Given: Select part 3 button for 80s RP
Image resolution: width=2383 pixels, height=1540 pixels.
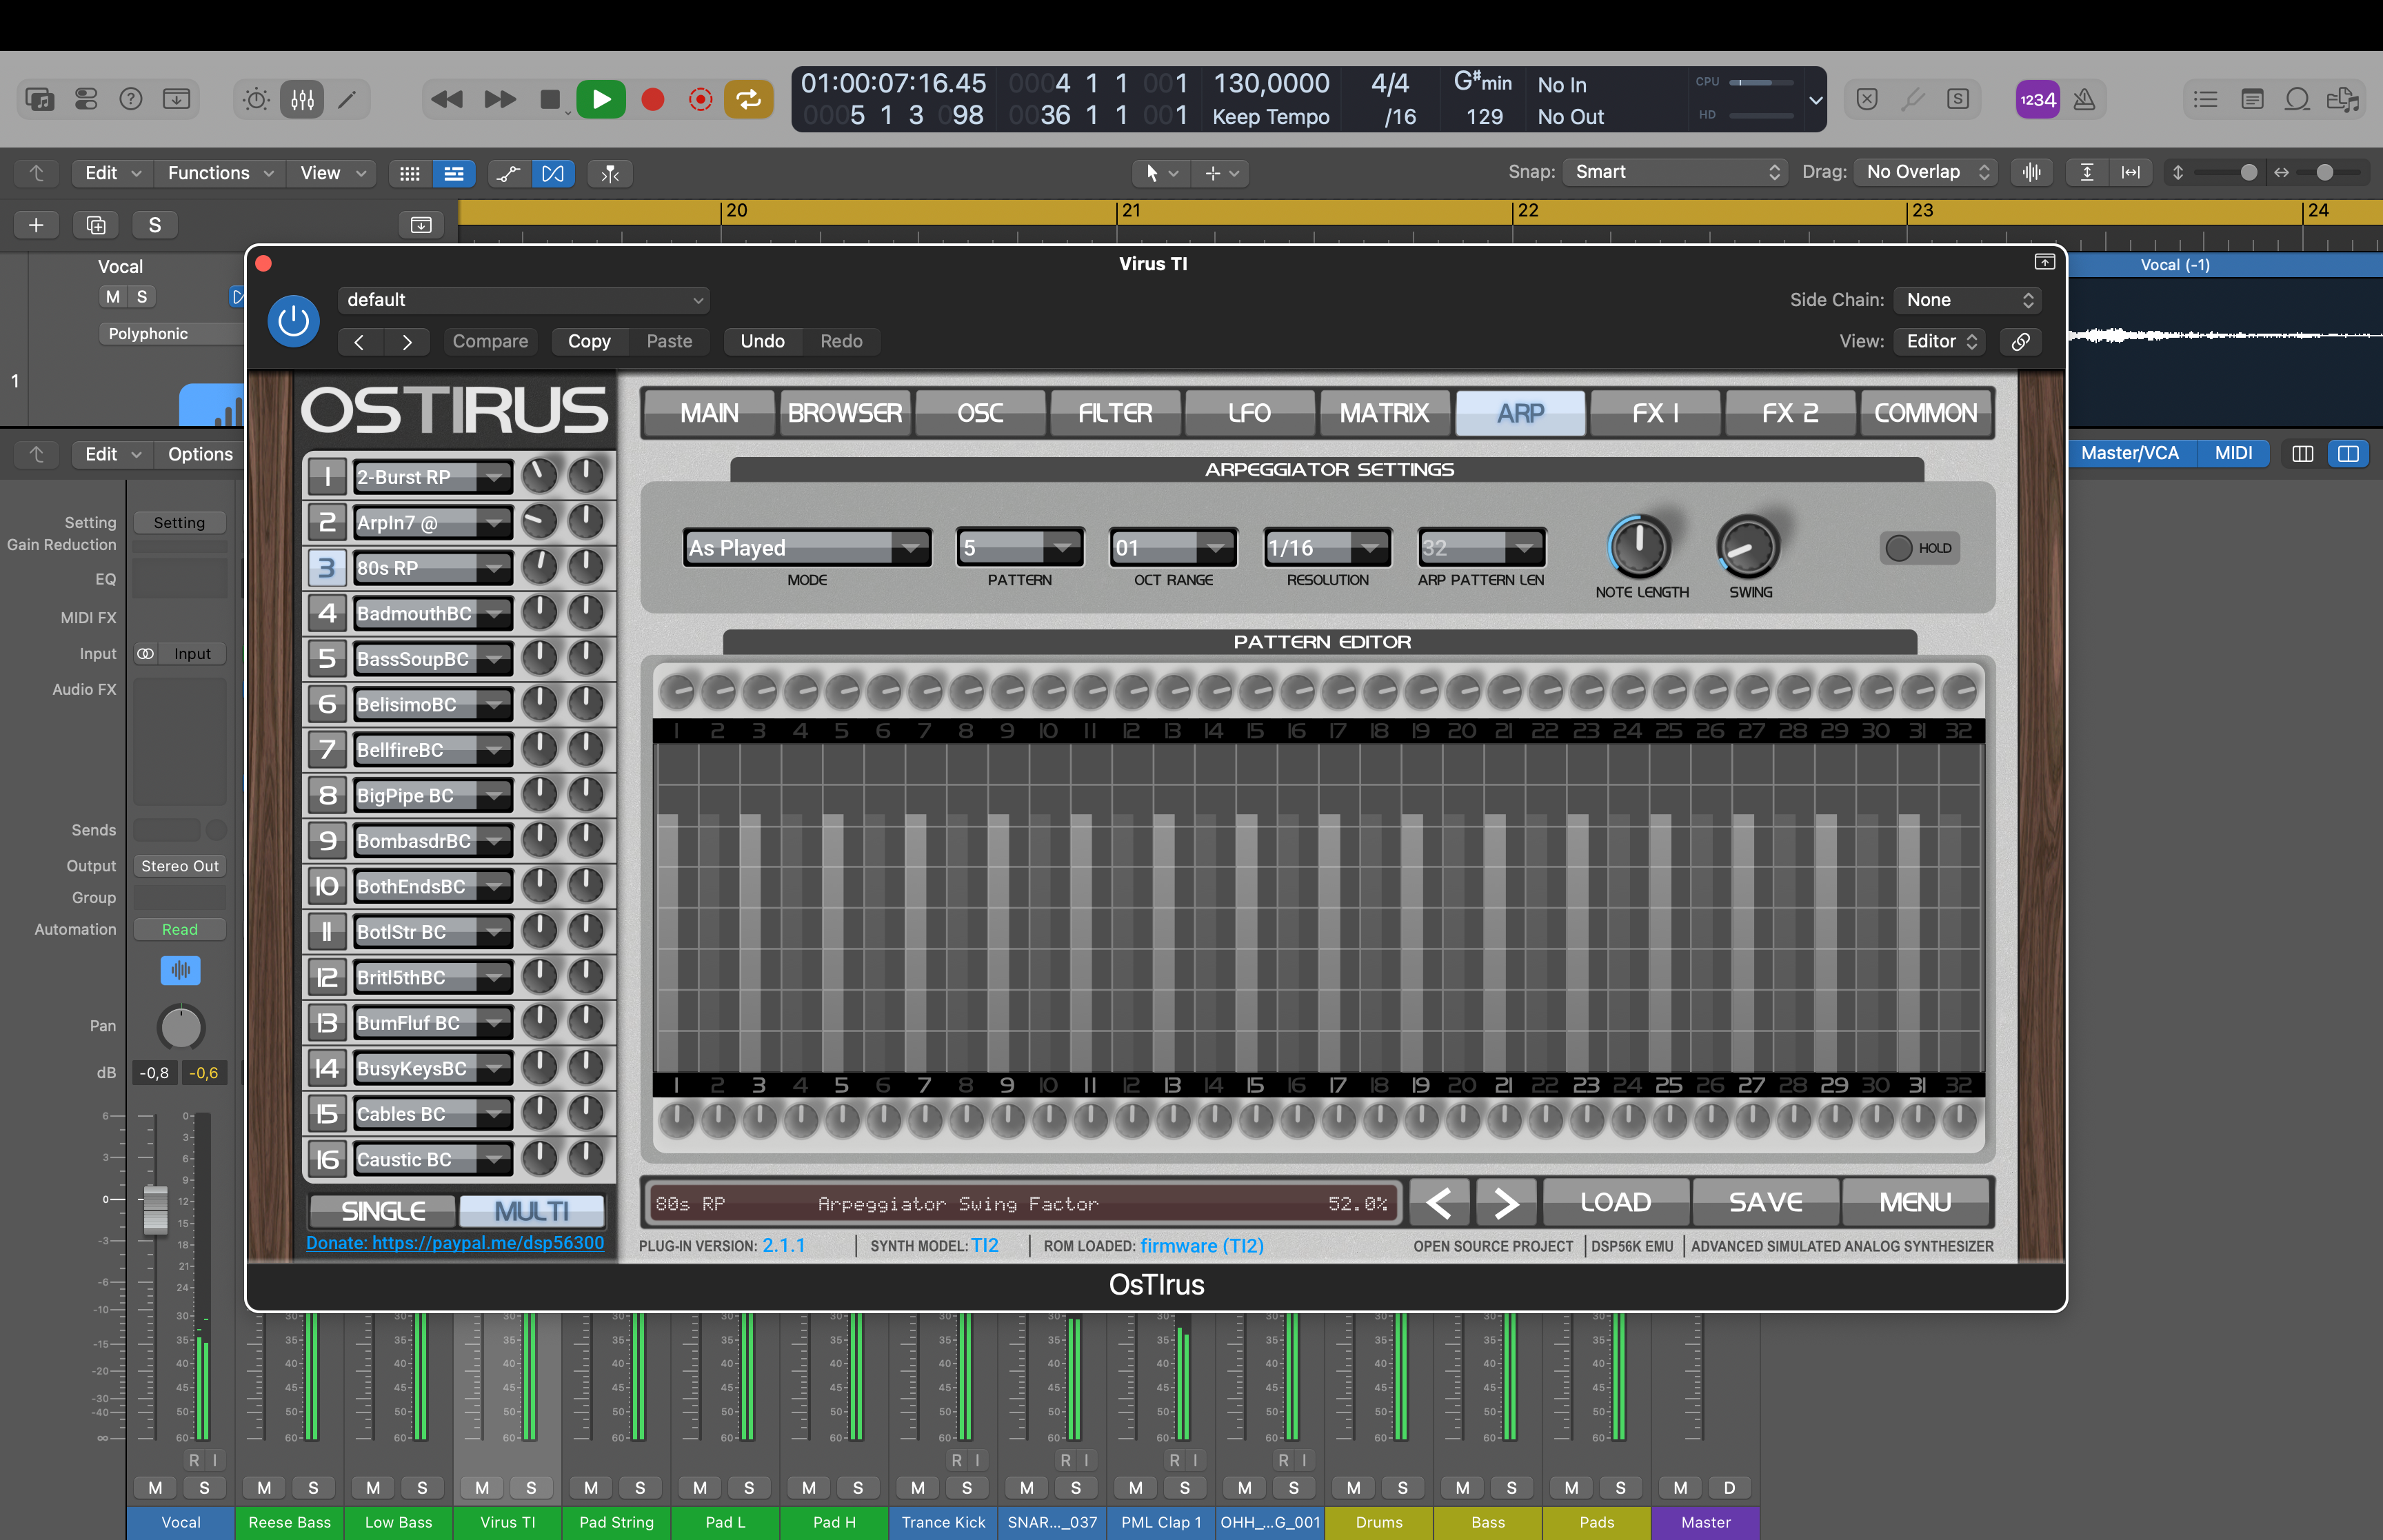Looking at the screenshot, I should (327, 568).
